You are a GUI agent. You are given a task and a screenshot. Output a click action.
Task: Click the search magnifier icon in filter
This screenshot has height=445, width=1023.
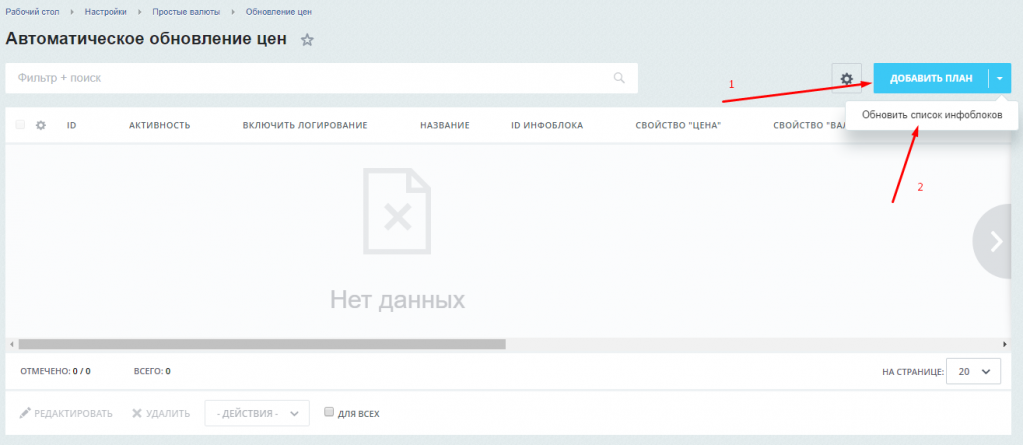click(x=619, y=78)
